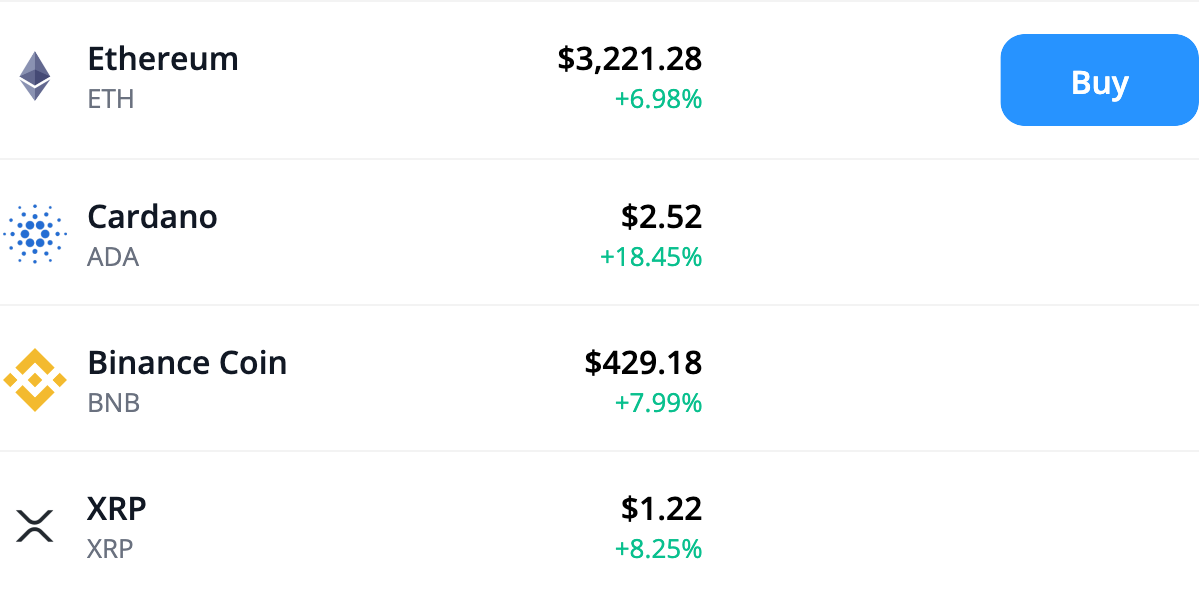Click the ETH ticker symbol
This screenshot has height=596, width=1199.
[x=110, y=99]
